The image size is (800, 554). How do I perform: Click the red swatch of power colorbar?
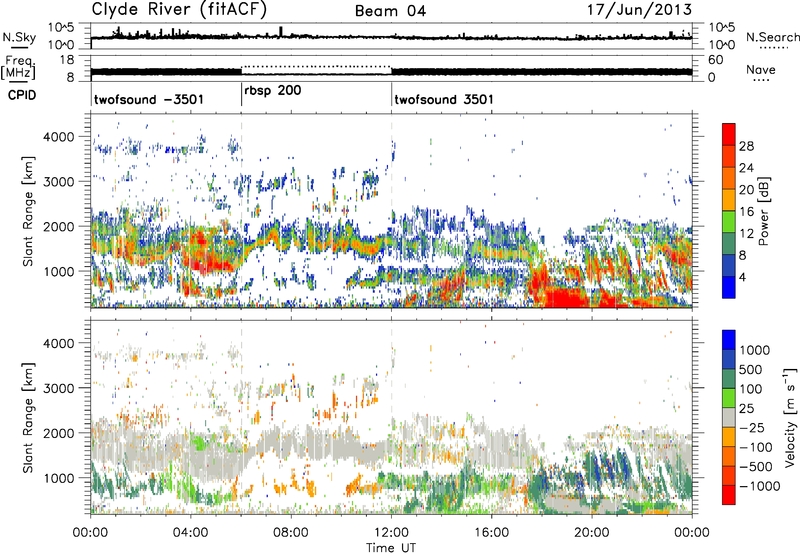tap(729, 135)
